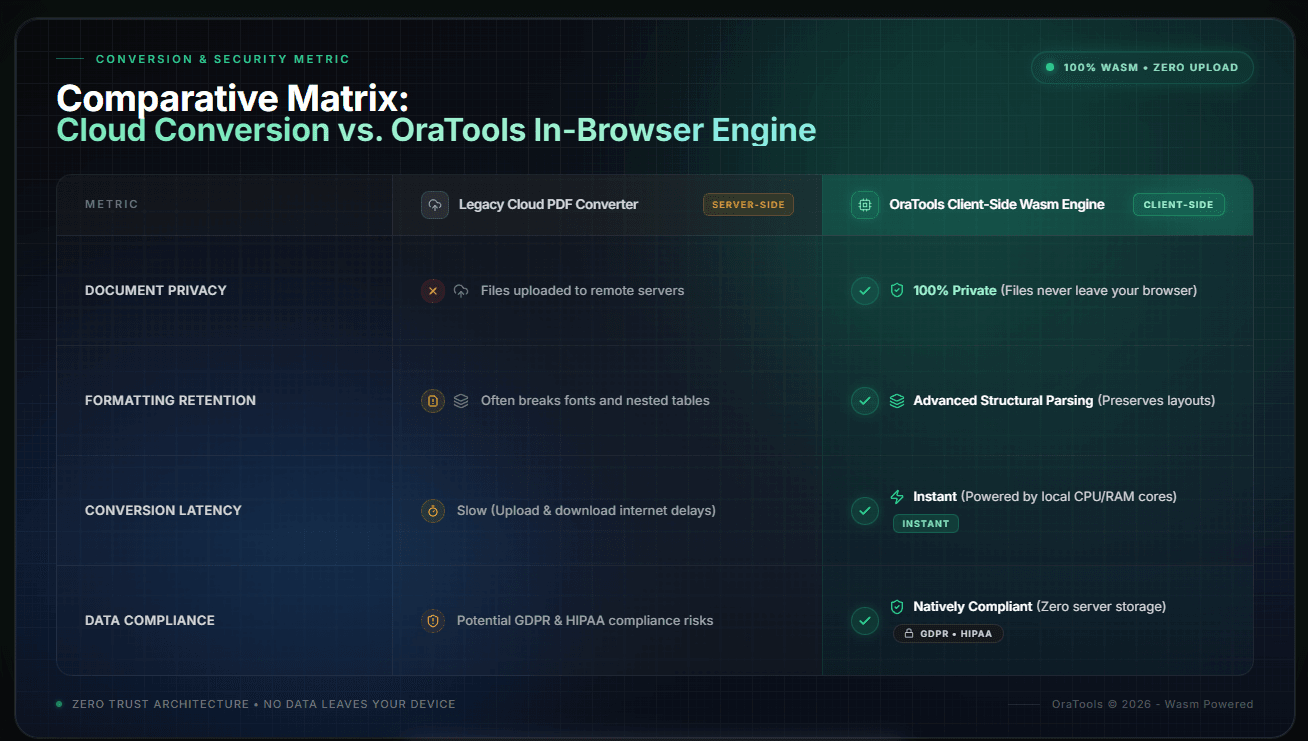This screenshot has width=1308, height=741.
Task: Click the 'Cloud Conversion vs. OraTools In-Browser Engine' subtitle
Action: pyautogui.click(x=436, y=131)
